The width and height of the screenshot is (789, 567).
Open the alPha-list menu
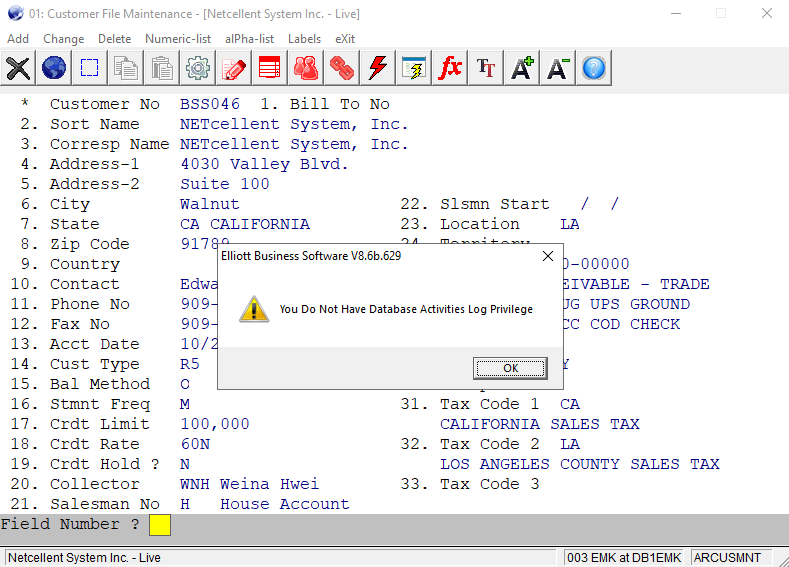click(x=249, y=39)
